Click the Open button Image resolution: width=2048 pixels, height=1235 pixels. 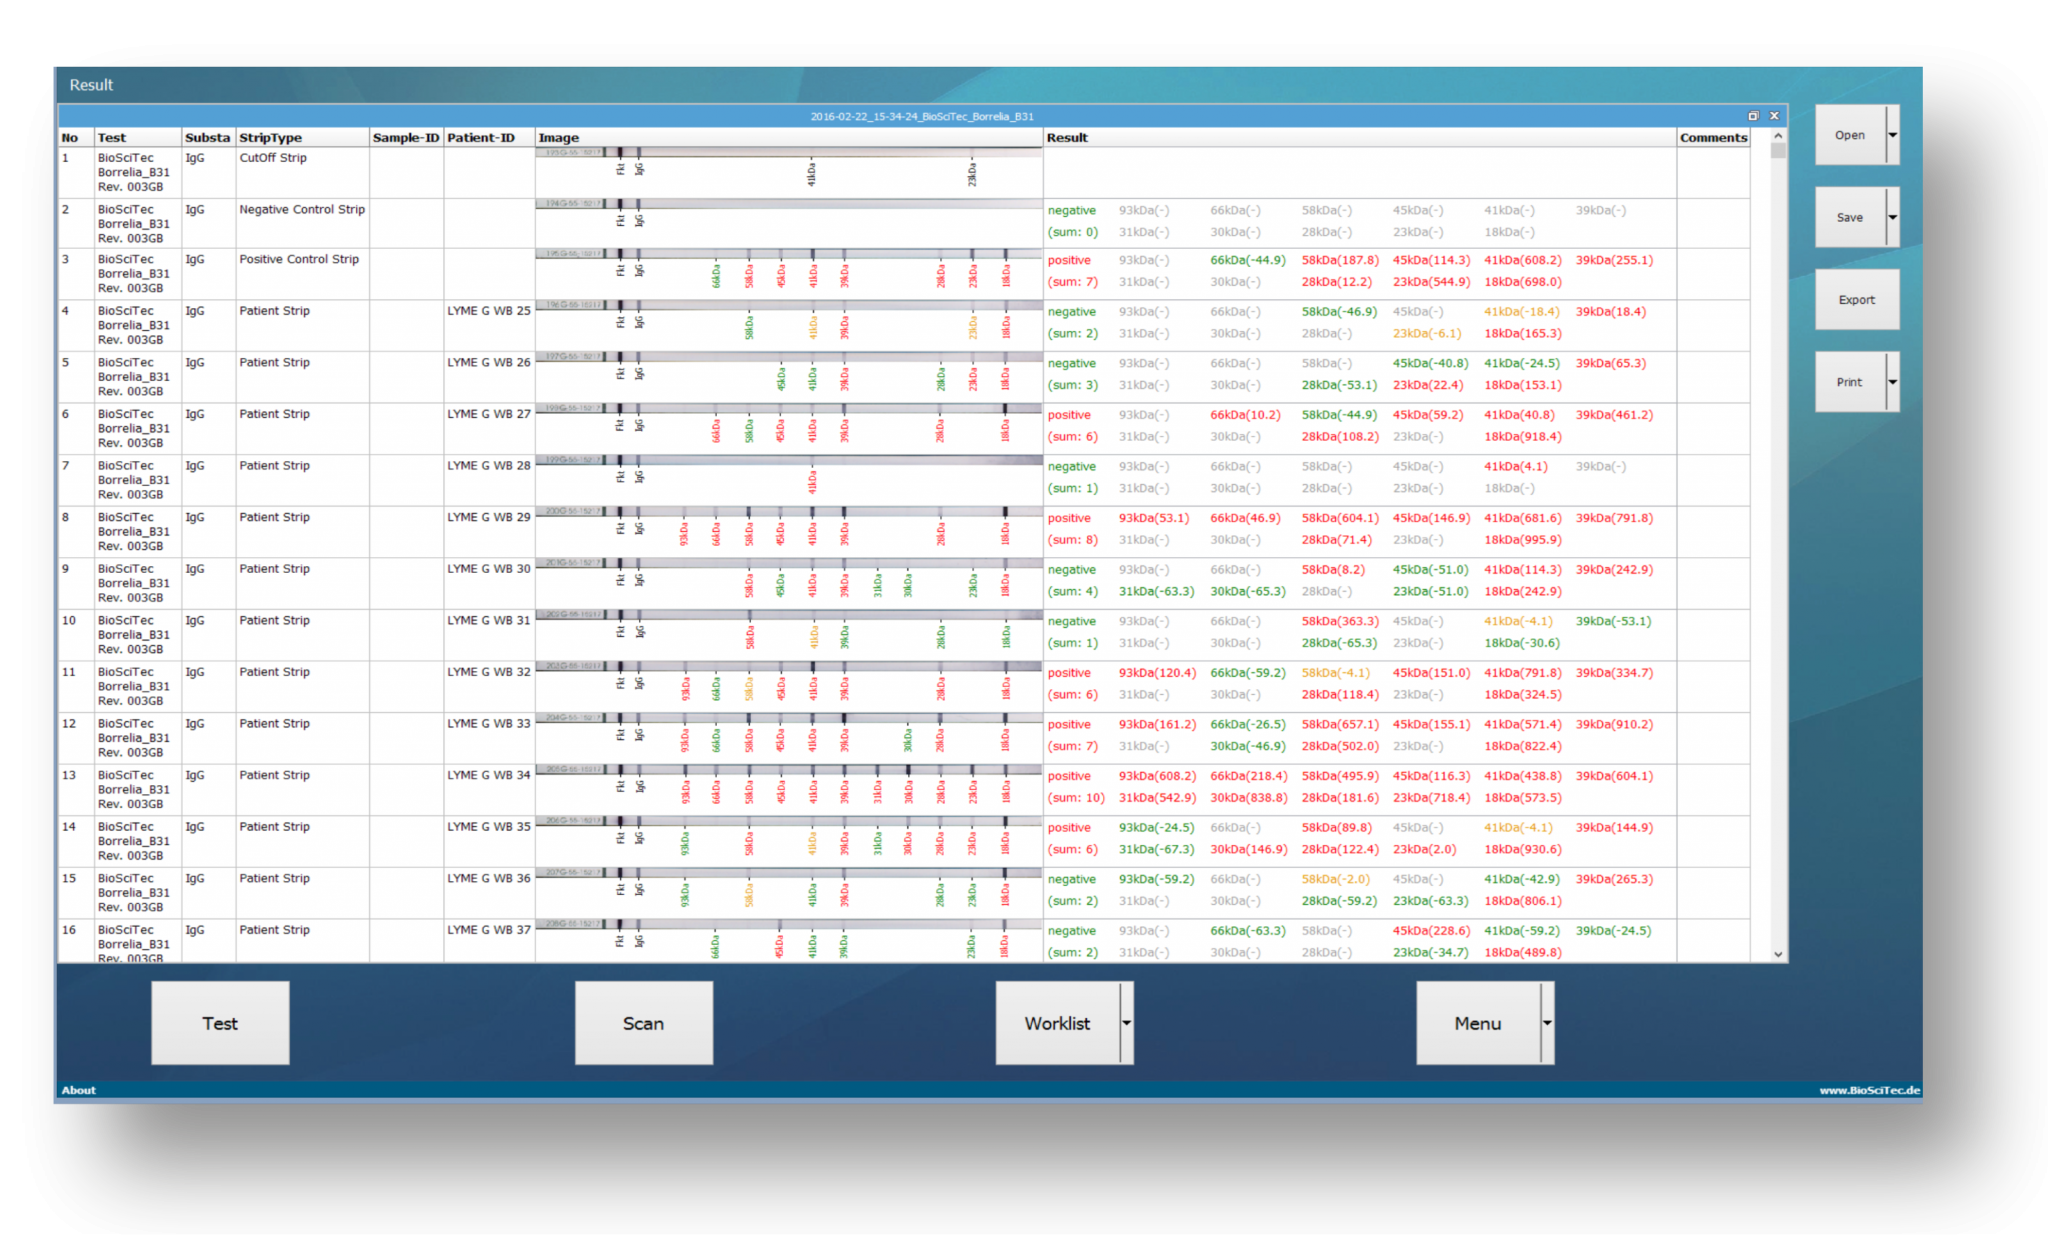[x=1849, y=135]
